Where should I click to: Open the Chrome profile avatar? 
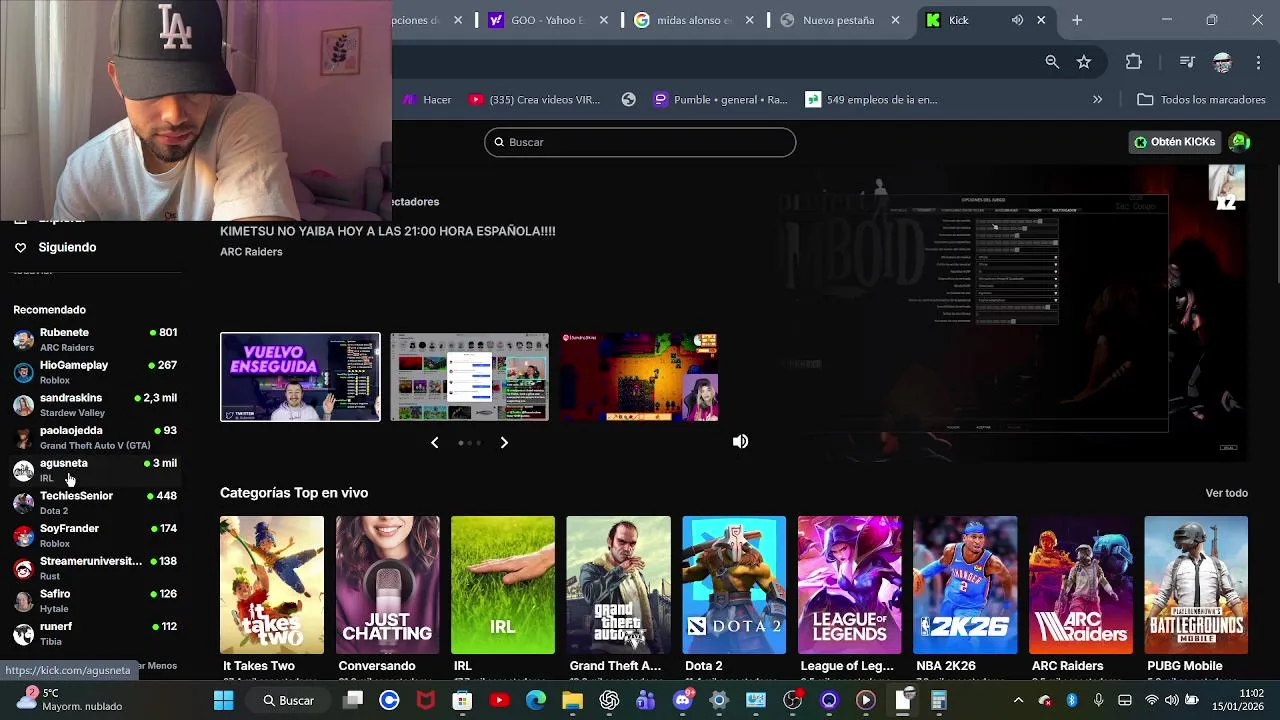coord(1222,62)
